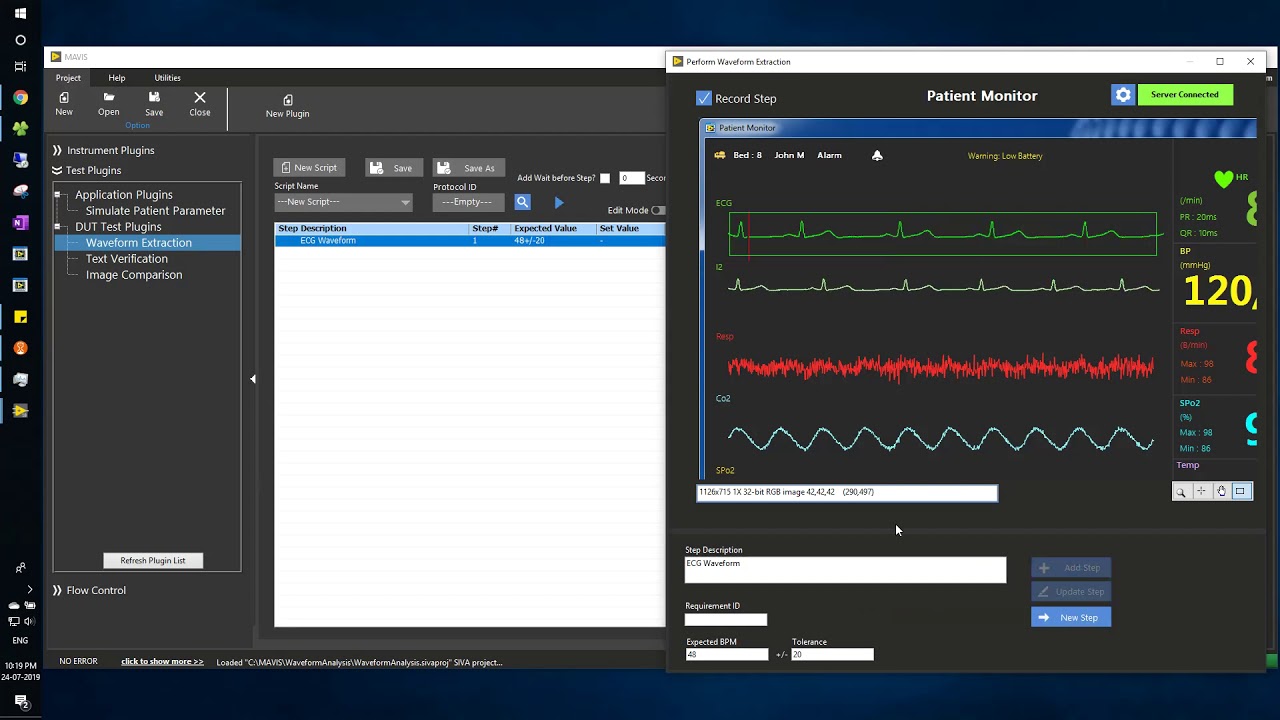1280x720 pixels.
Task: Open a project using the Open icon
Action: click(109, 104)
